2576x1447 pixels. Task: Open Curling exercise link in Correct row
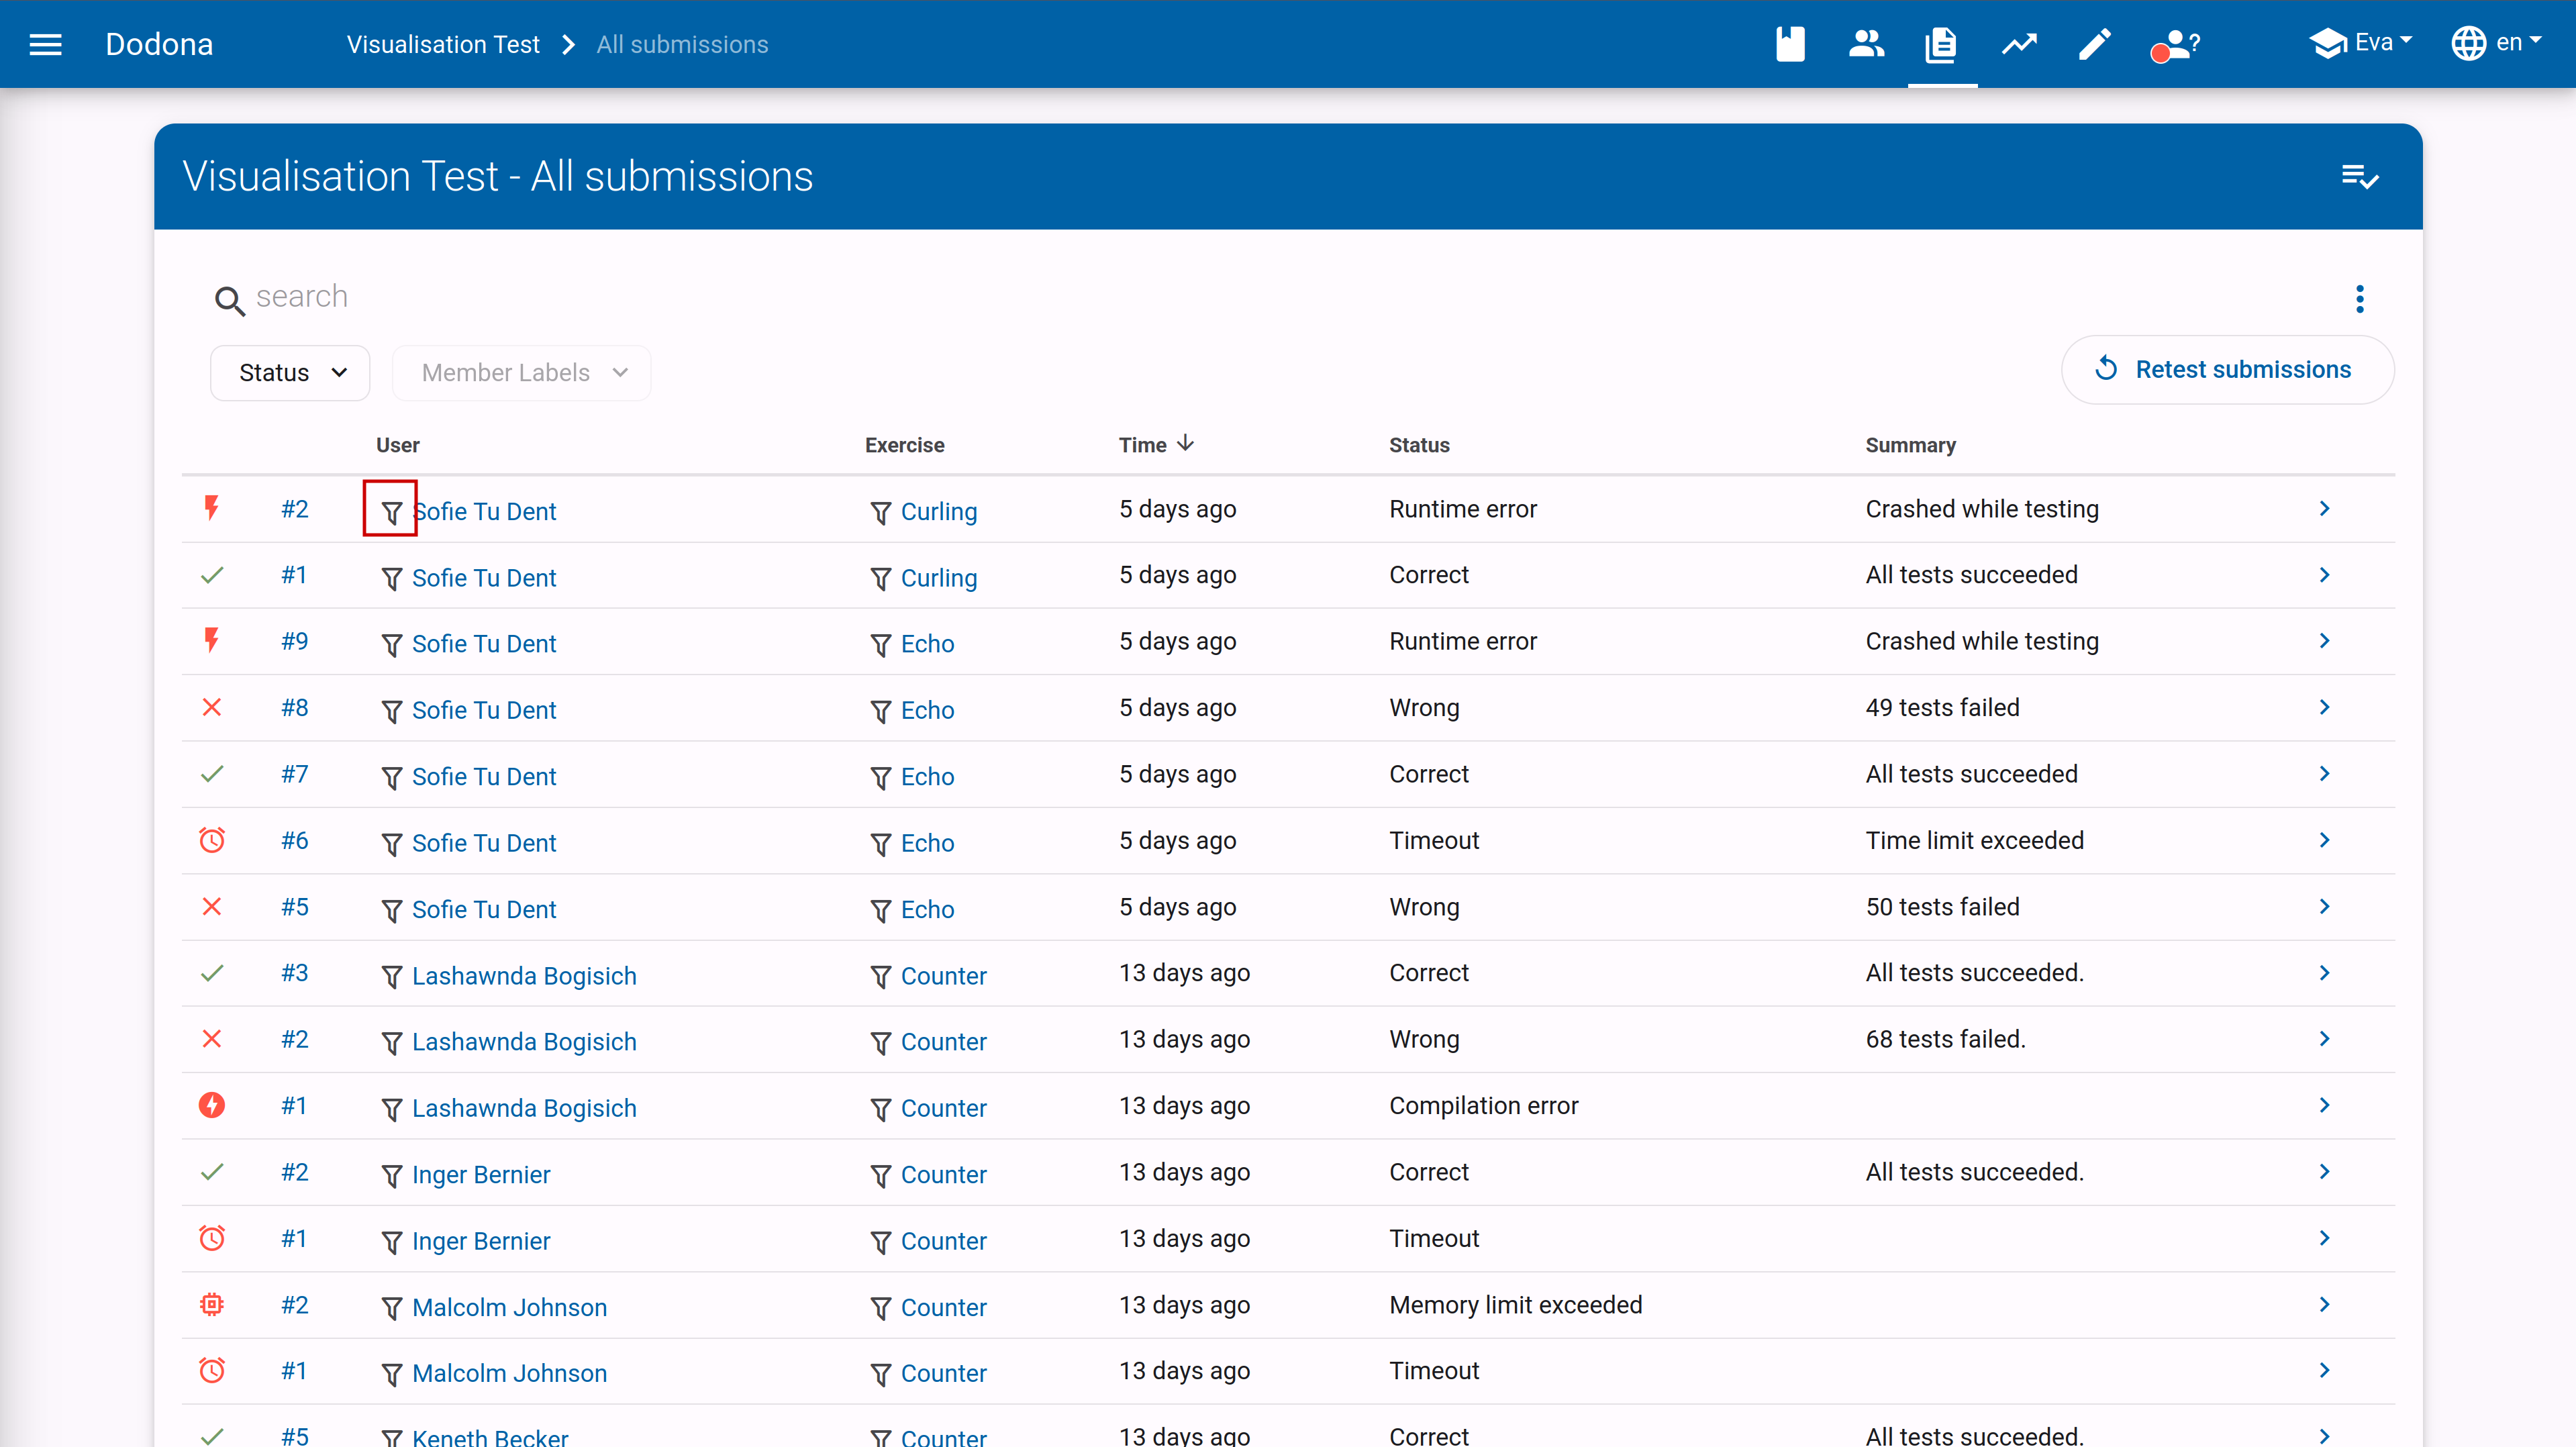pos(939,578)
